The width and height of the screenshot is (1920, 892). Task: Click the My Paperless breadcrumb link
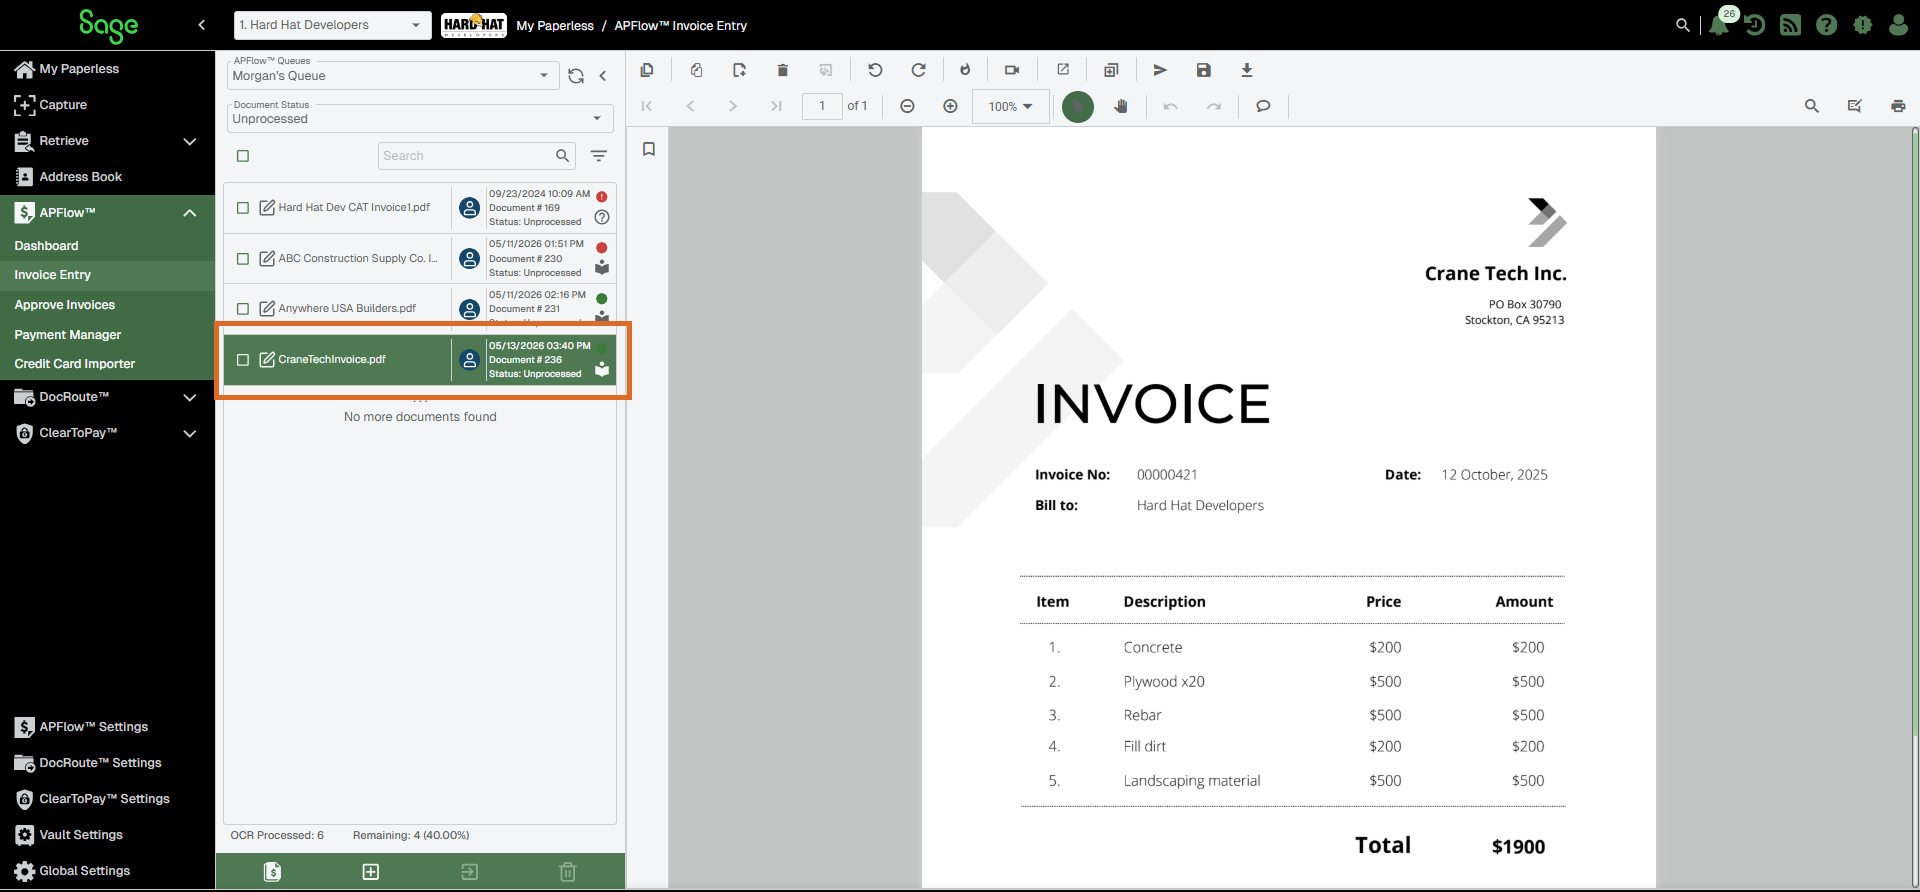tap(555, 26)
